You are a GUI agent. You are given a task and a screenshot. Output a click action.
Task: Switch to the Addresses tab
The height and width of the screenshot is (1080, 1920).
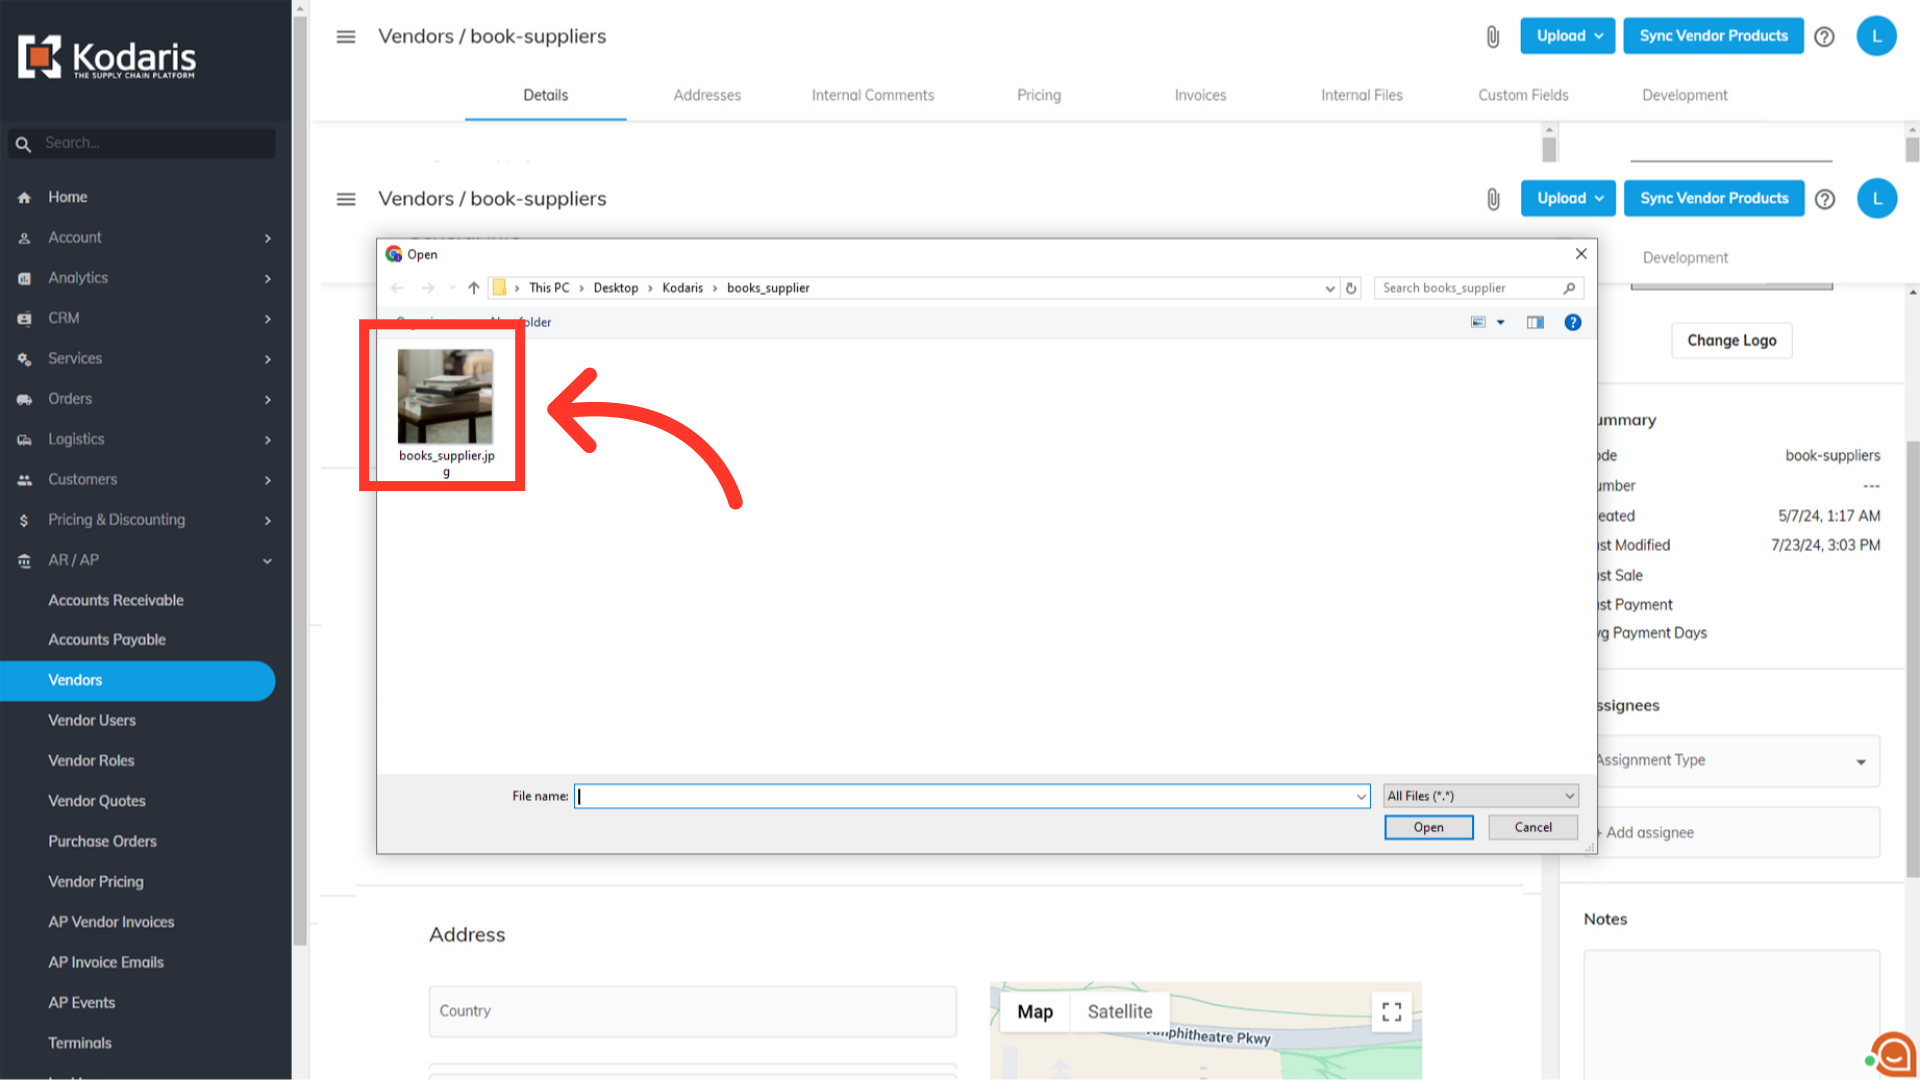click(x=707, y=95)
